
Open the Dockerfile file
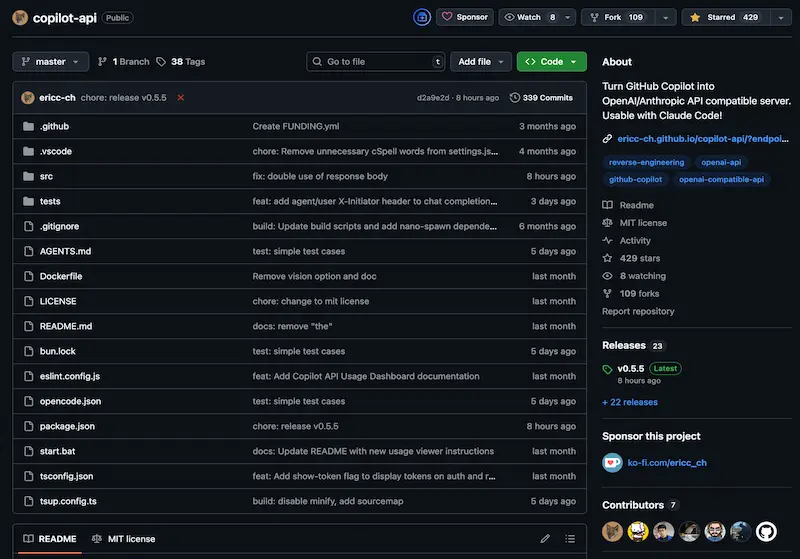[61, 276]
